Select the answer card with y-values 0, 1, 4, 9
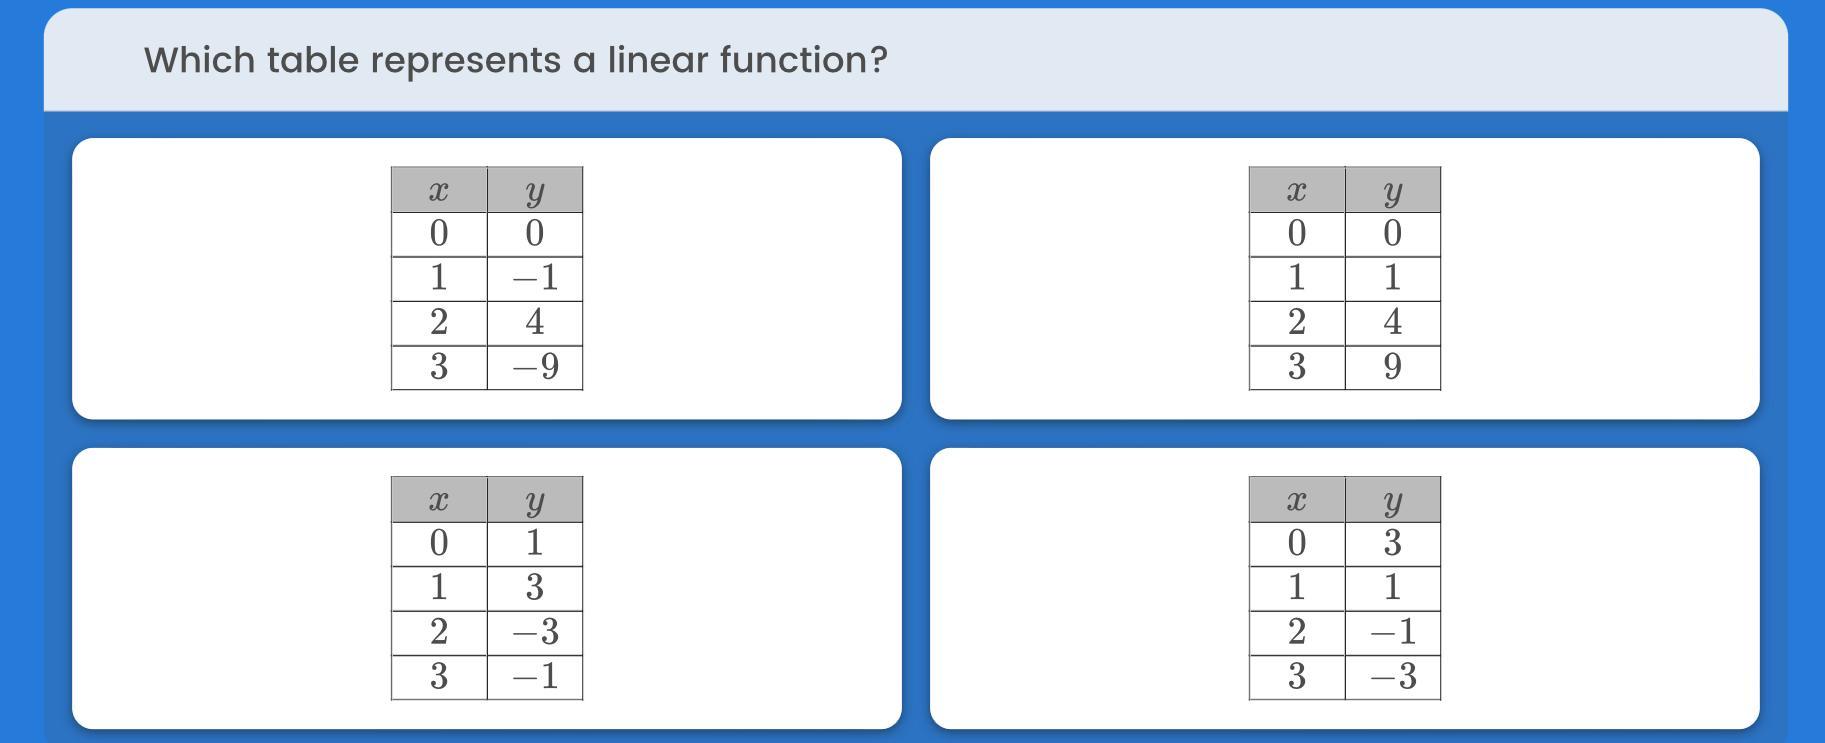The width and height of the screenshot is (1825, 743). click(x=1344, y=278)
